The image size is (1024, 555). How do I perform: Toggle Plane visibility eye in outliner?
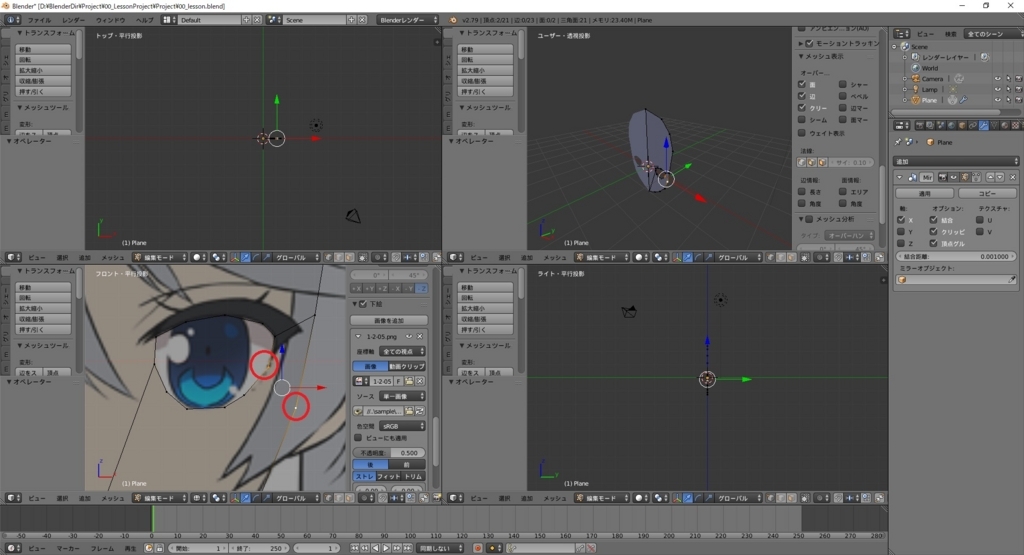(x=998, y=100)
